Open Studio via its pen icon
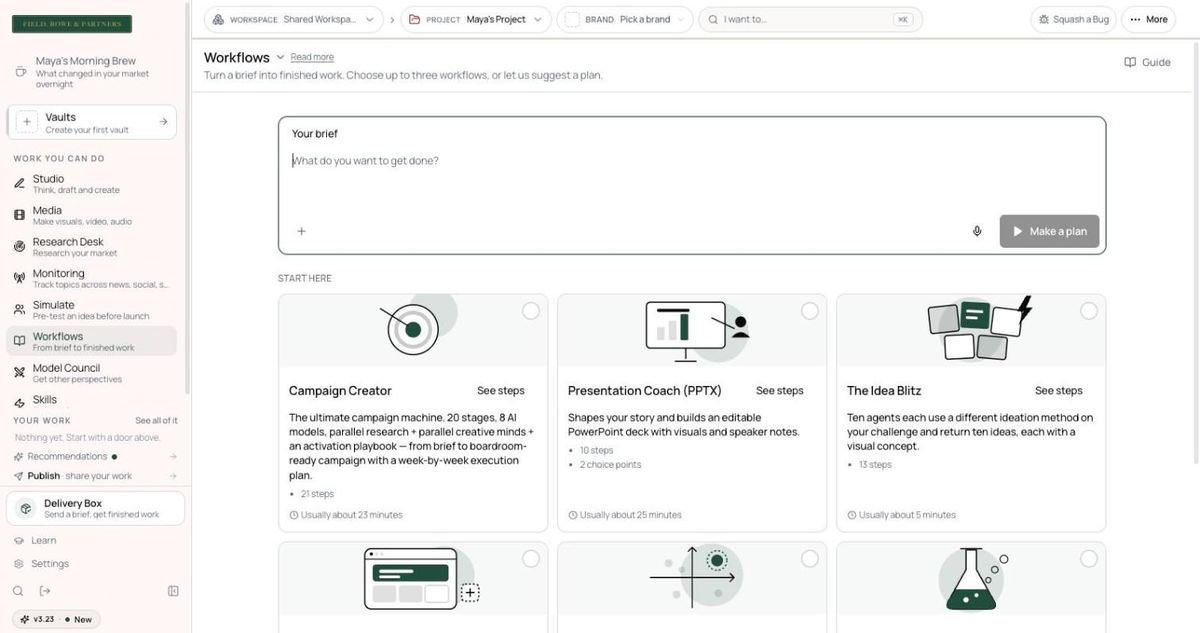This screenshot has height=633, width=1200. pyautogui.click(x=20, y=184)
